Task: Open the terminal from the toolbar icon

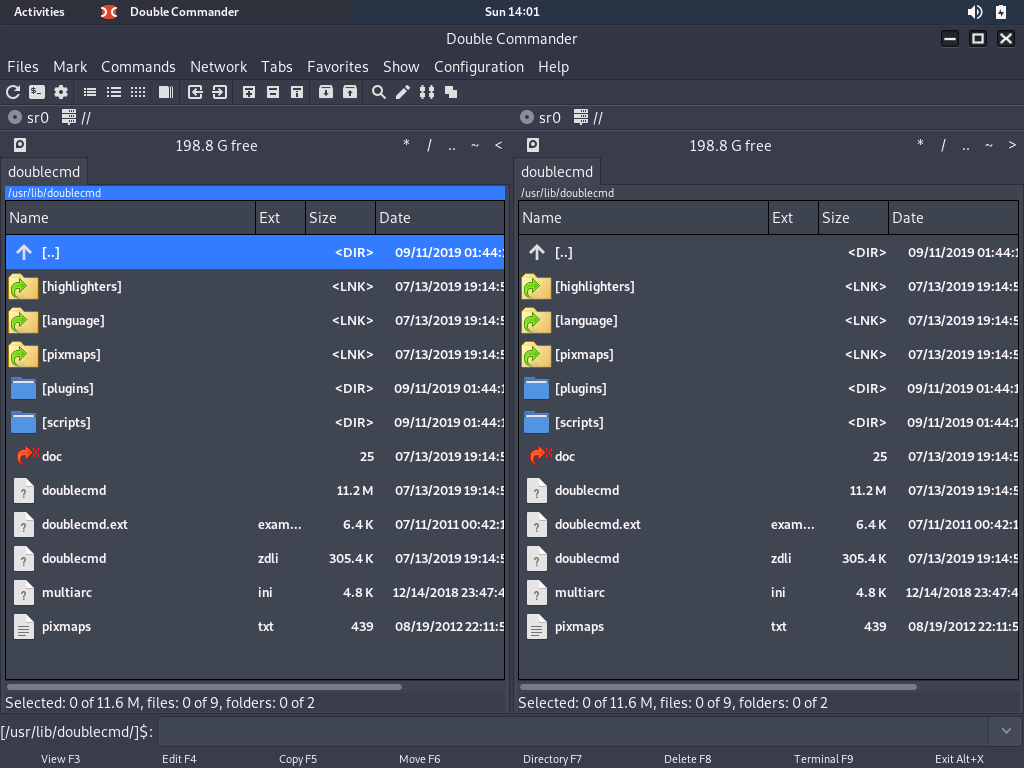Action: coord(37,92)
